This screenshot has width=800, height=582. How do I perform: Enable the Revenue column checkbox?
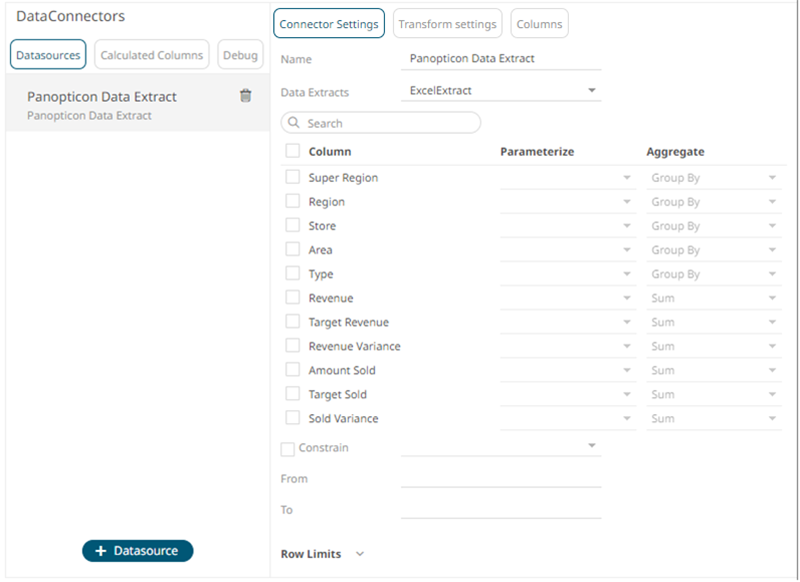[293, 298]
